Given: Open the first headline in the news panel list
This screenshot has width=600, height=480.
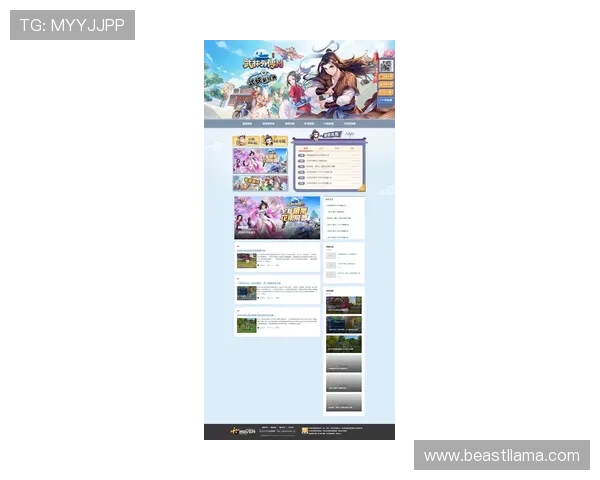Looking at the screenshot, I should click(x=315, y=155).
